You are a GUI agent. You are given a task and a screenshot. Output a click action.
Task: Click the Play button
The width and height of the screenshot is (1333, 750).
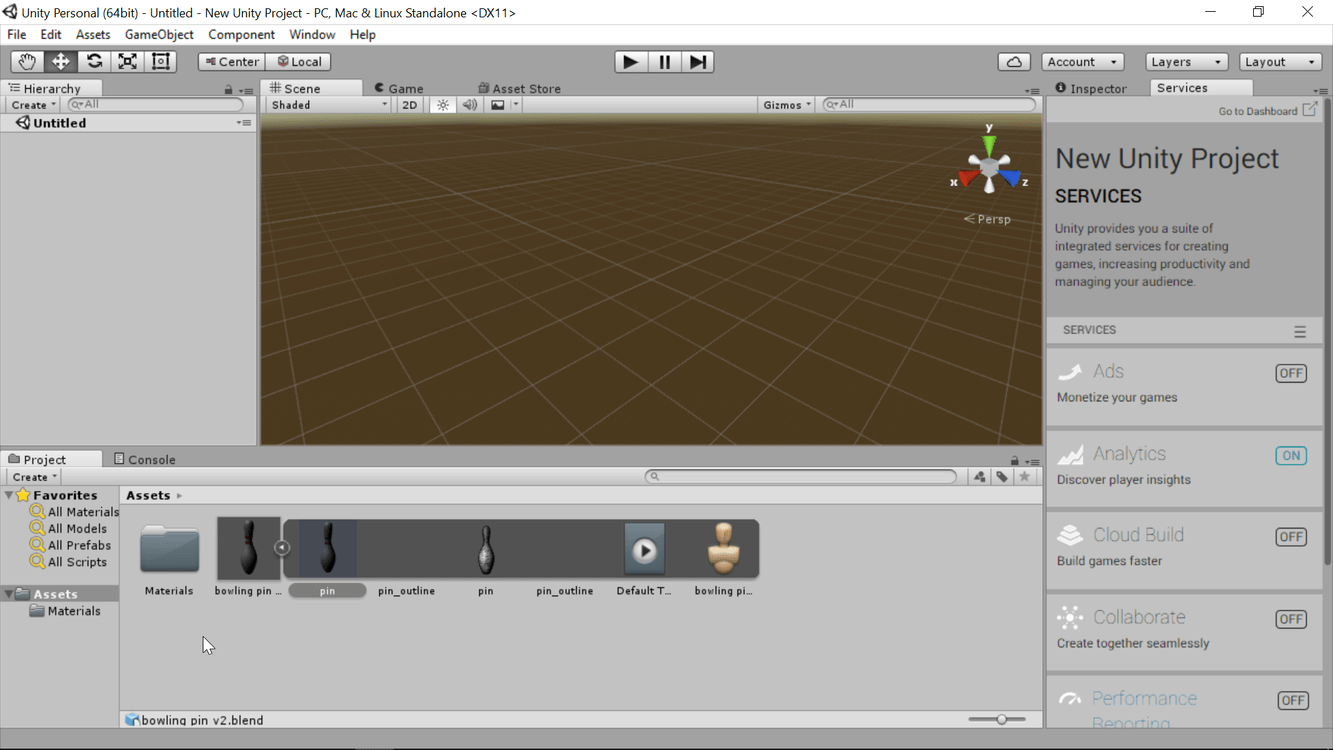click(x=630, y=62)
